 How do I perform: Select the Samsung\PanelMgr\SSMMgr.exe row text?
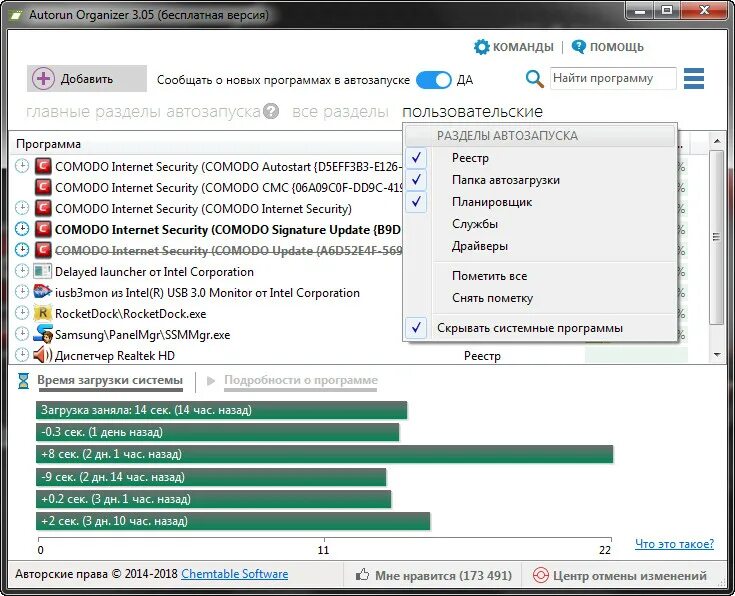142,334
